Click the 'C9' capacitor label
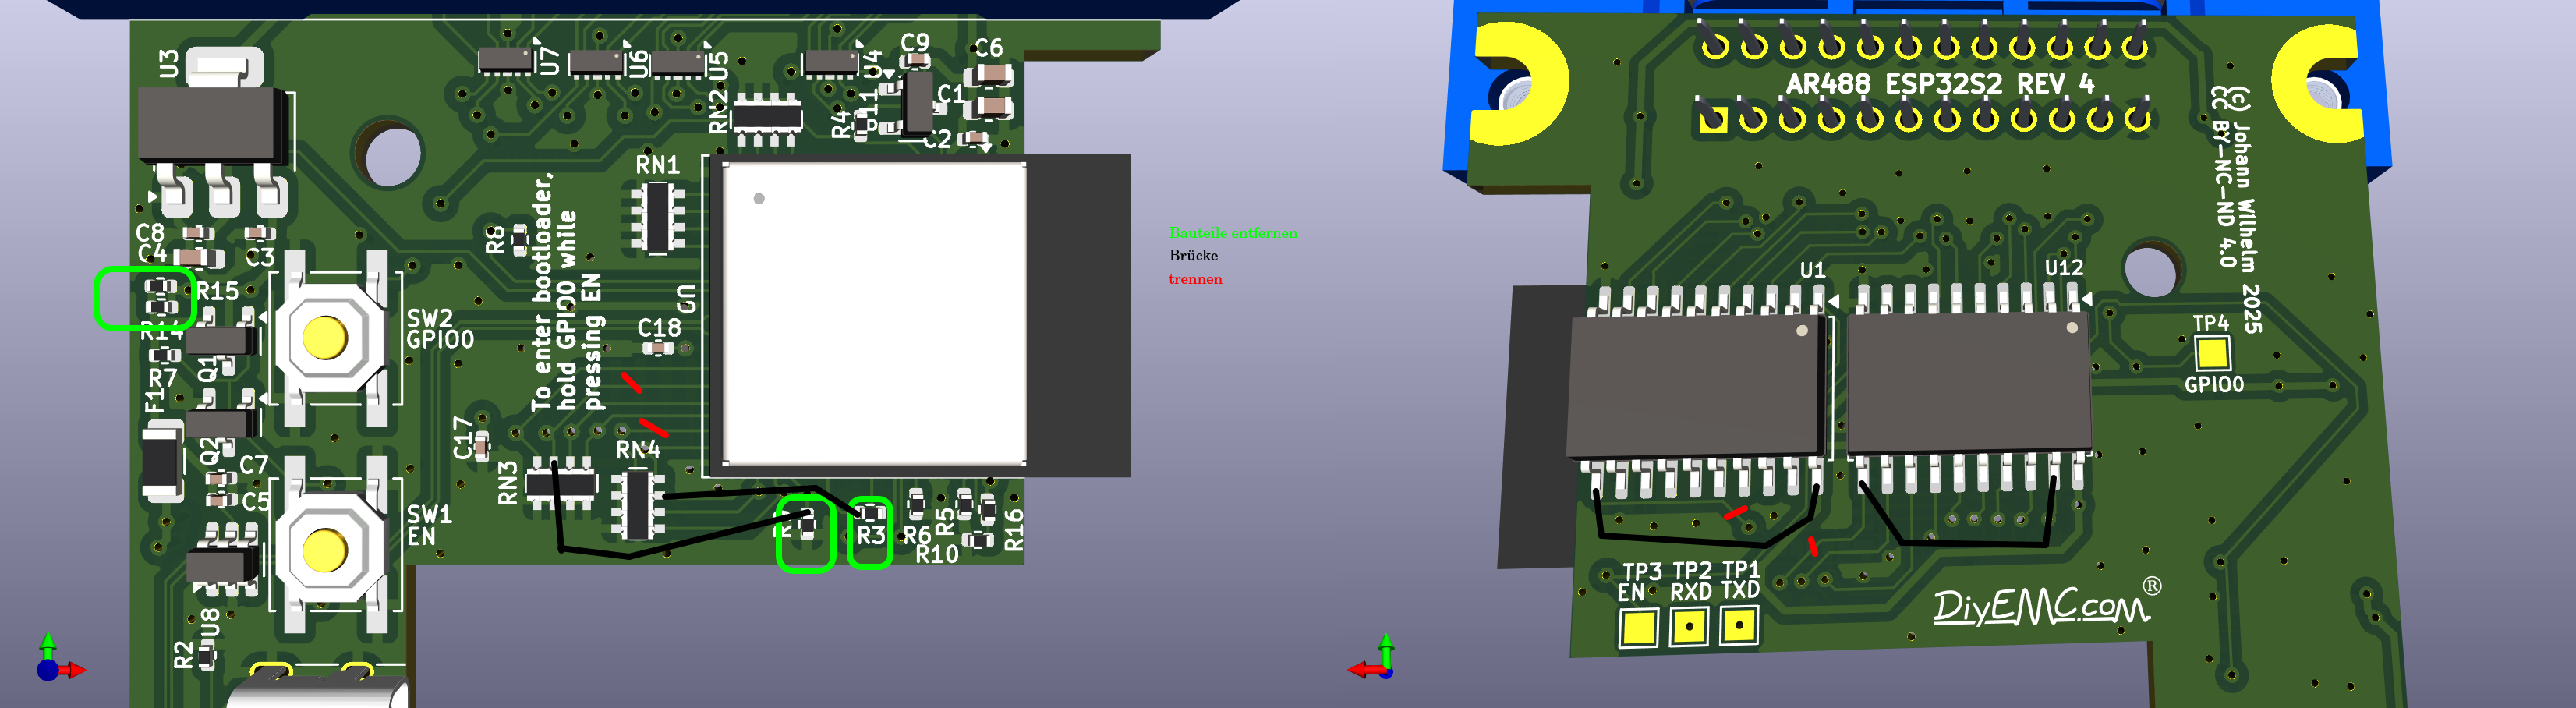Viewport: 2576px width, 708px height. pyautogui.click(x=915, y=43)
